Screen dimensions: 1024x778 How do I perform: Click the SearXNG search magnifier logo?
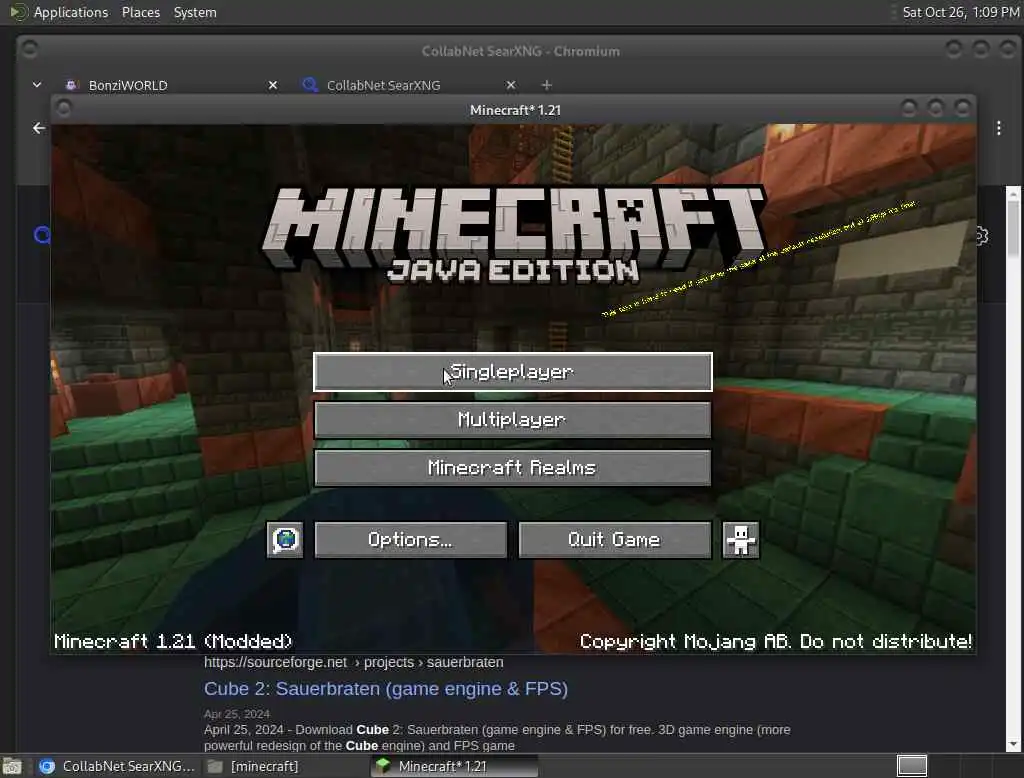[x=42, y=235]
